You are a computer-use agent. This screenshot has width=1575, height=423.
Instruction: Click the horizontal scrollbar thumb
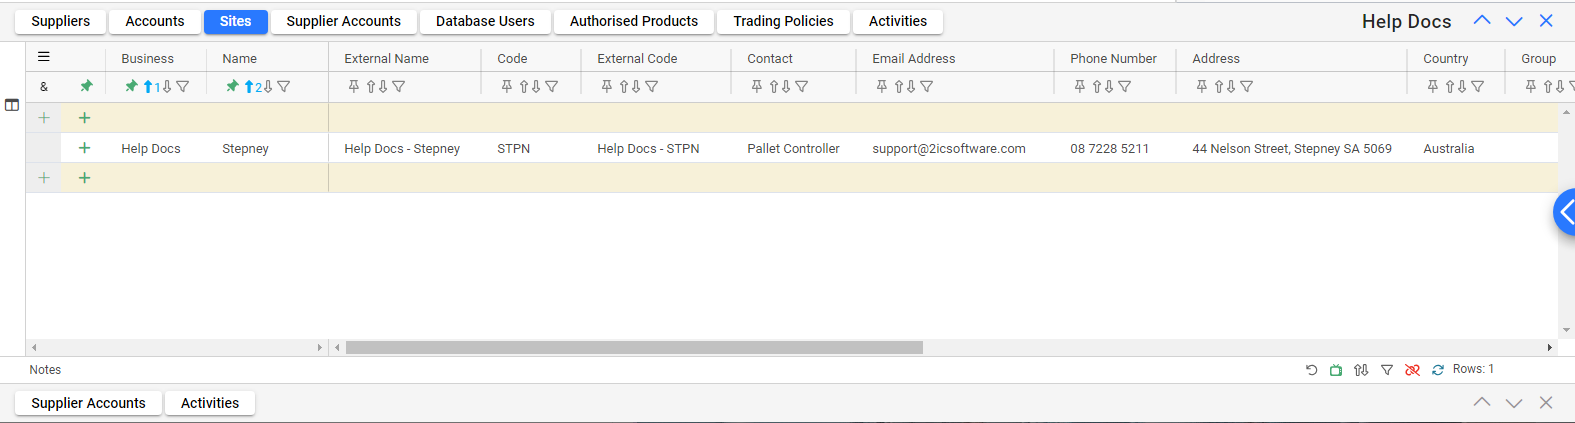(634, 348)
